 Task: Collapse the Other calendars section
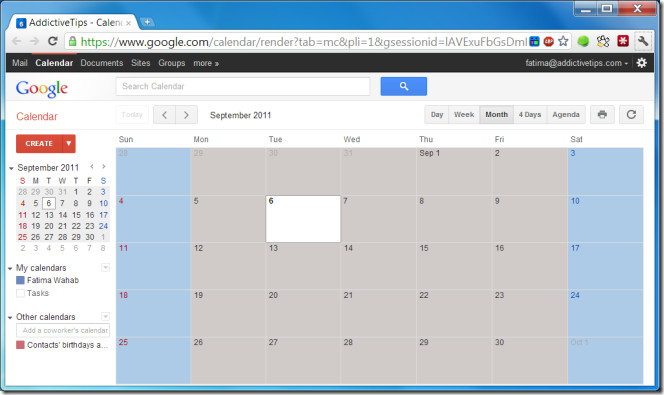point(10,318)
